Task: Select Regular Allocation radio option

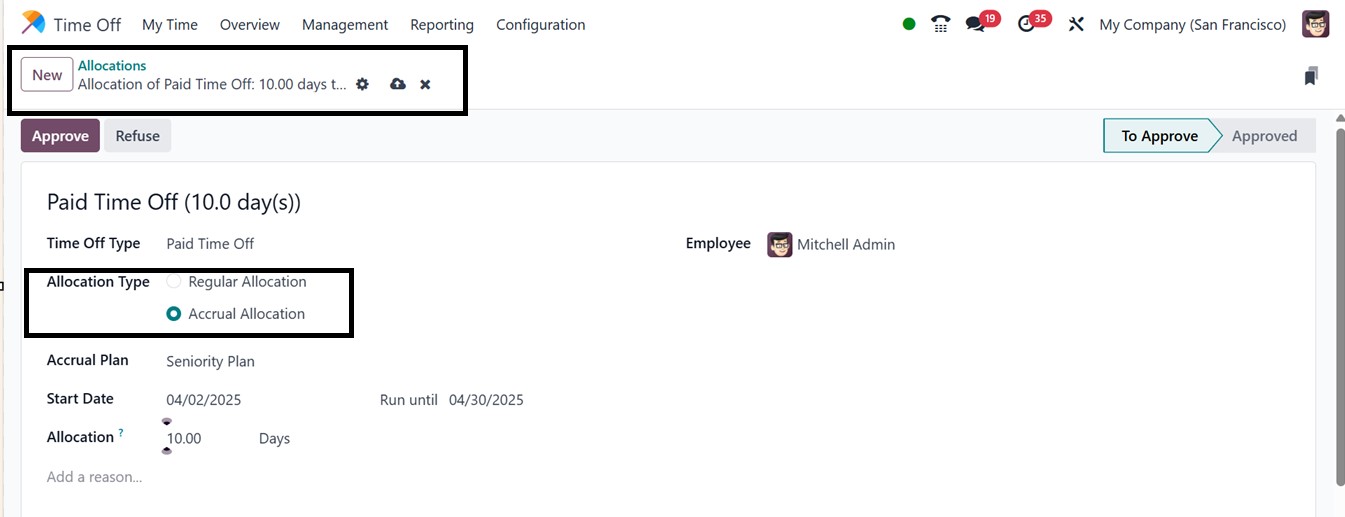Action: click(174, 282)
